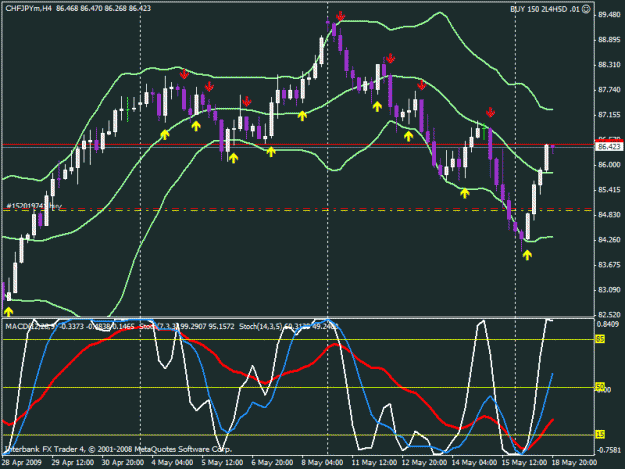This screenshot has width=625, height=469.
Task: Click the OHLC values 86.468 86.470 86.268 86.423
Action: (103, 8)
